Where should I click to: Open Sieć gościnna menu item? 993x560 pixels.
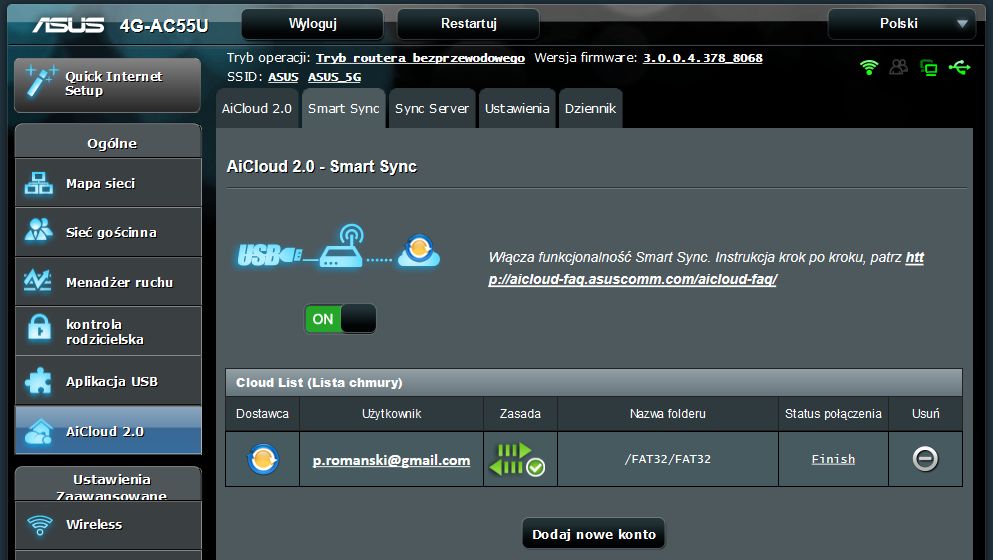tap(108, 232)
